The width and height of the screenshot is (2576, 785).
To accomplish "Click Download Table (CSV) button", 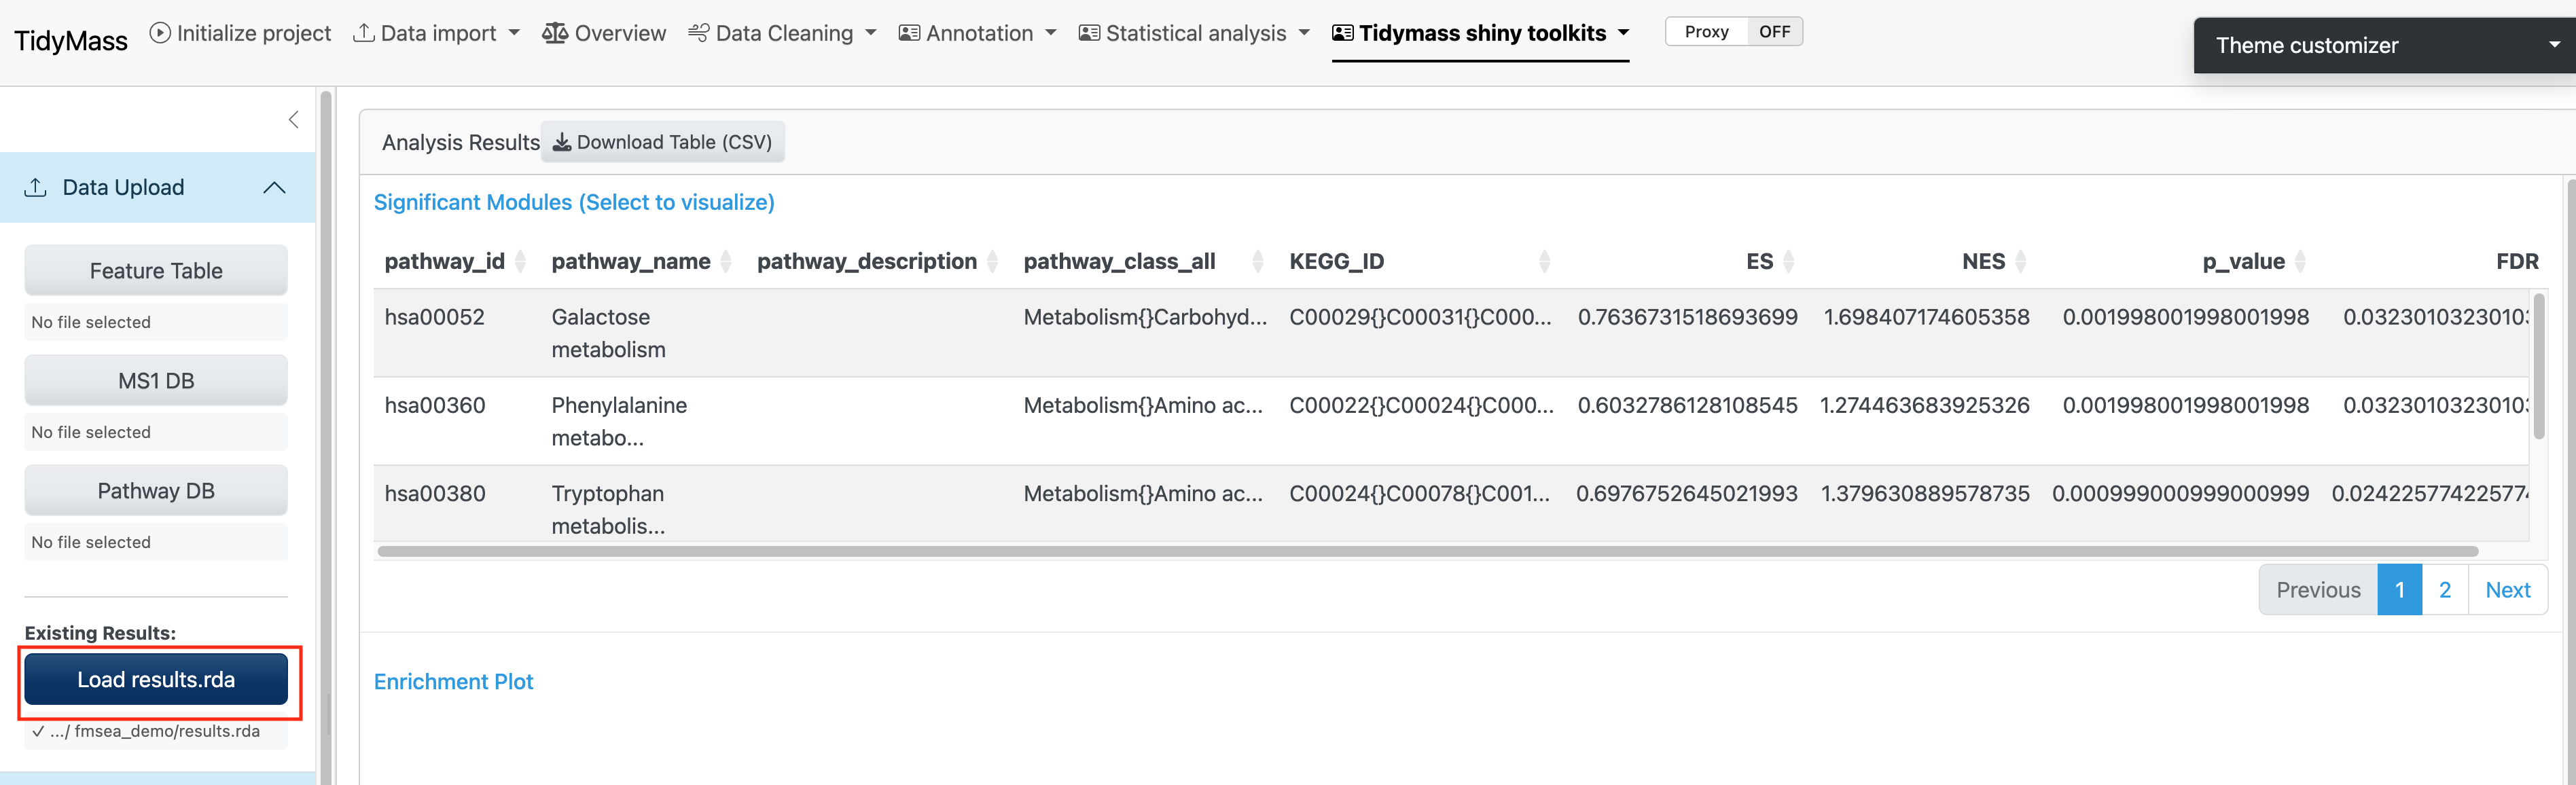I will coord(663,142).
